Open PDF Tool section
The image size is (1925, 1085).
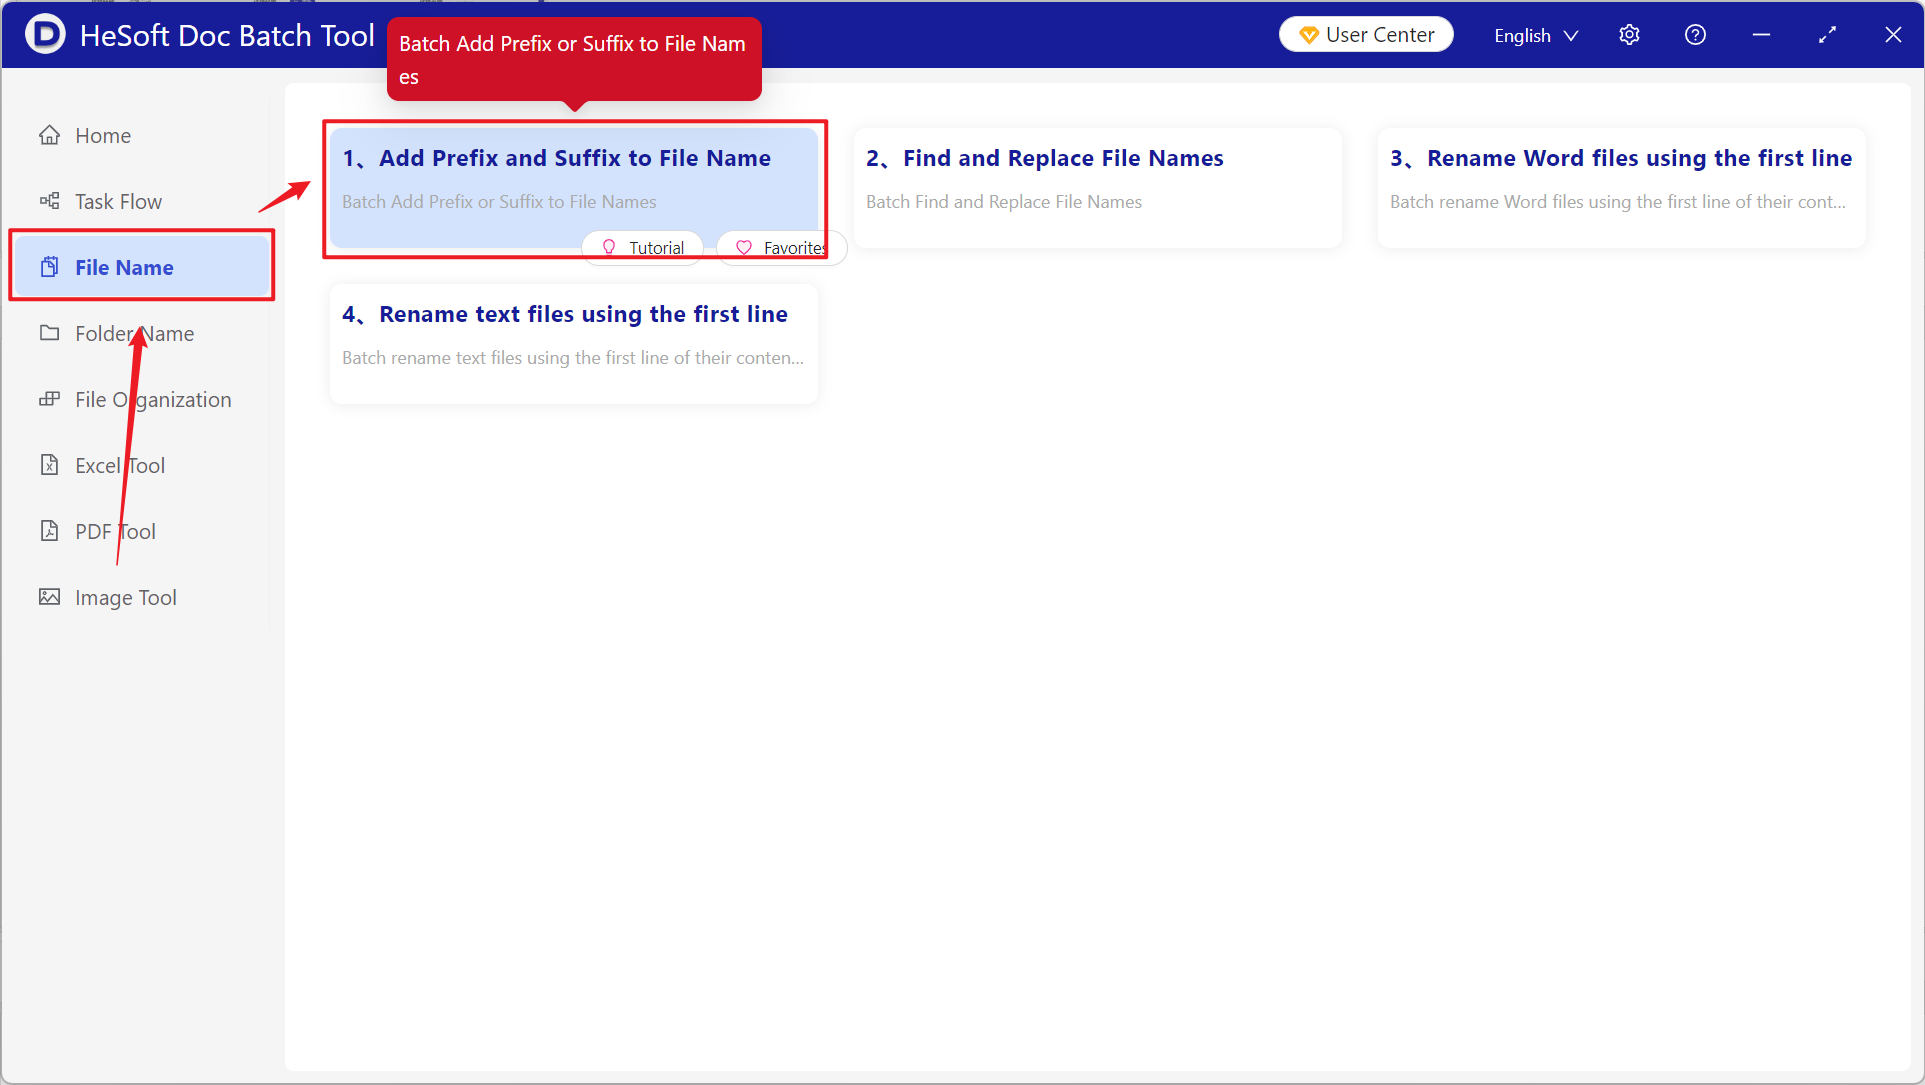(x=141, y=531)
